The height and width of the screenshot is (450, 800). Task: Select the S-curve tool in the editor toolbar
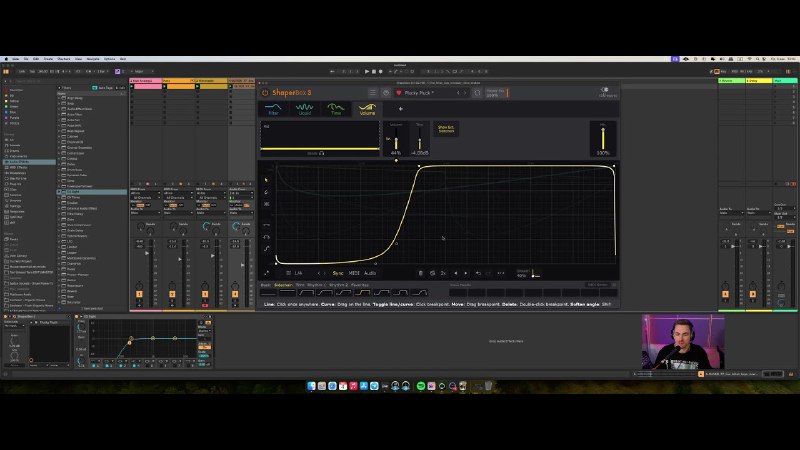pyautogui.click(x=266, y=248)
